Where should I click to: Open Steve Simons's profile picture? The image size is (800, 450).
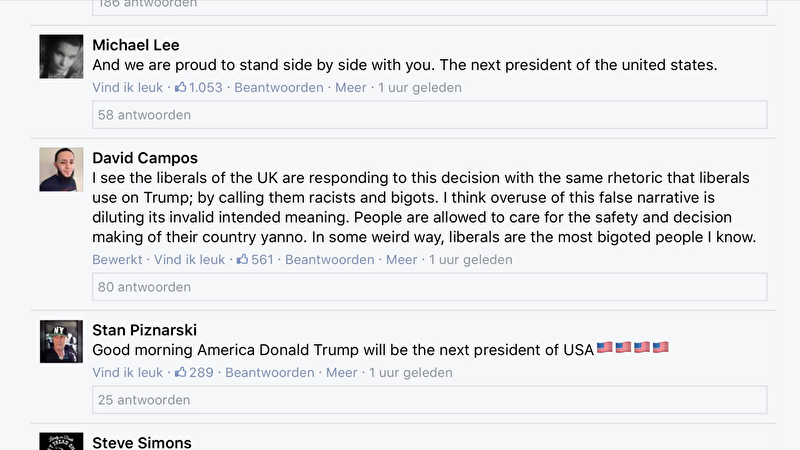61,441
